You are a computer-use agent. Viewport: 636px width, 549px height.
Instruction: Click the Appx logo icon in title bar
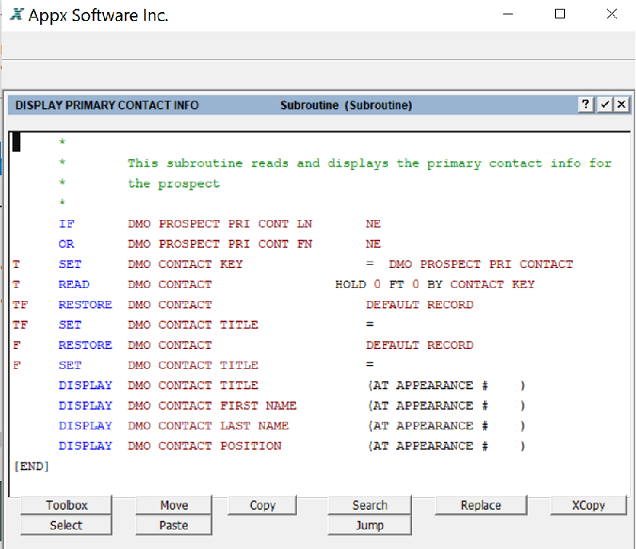pos(17,15)
